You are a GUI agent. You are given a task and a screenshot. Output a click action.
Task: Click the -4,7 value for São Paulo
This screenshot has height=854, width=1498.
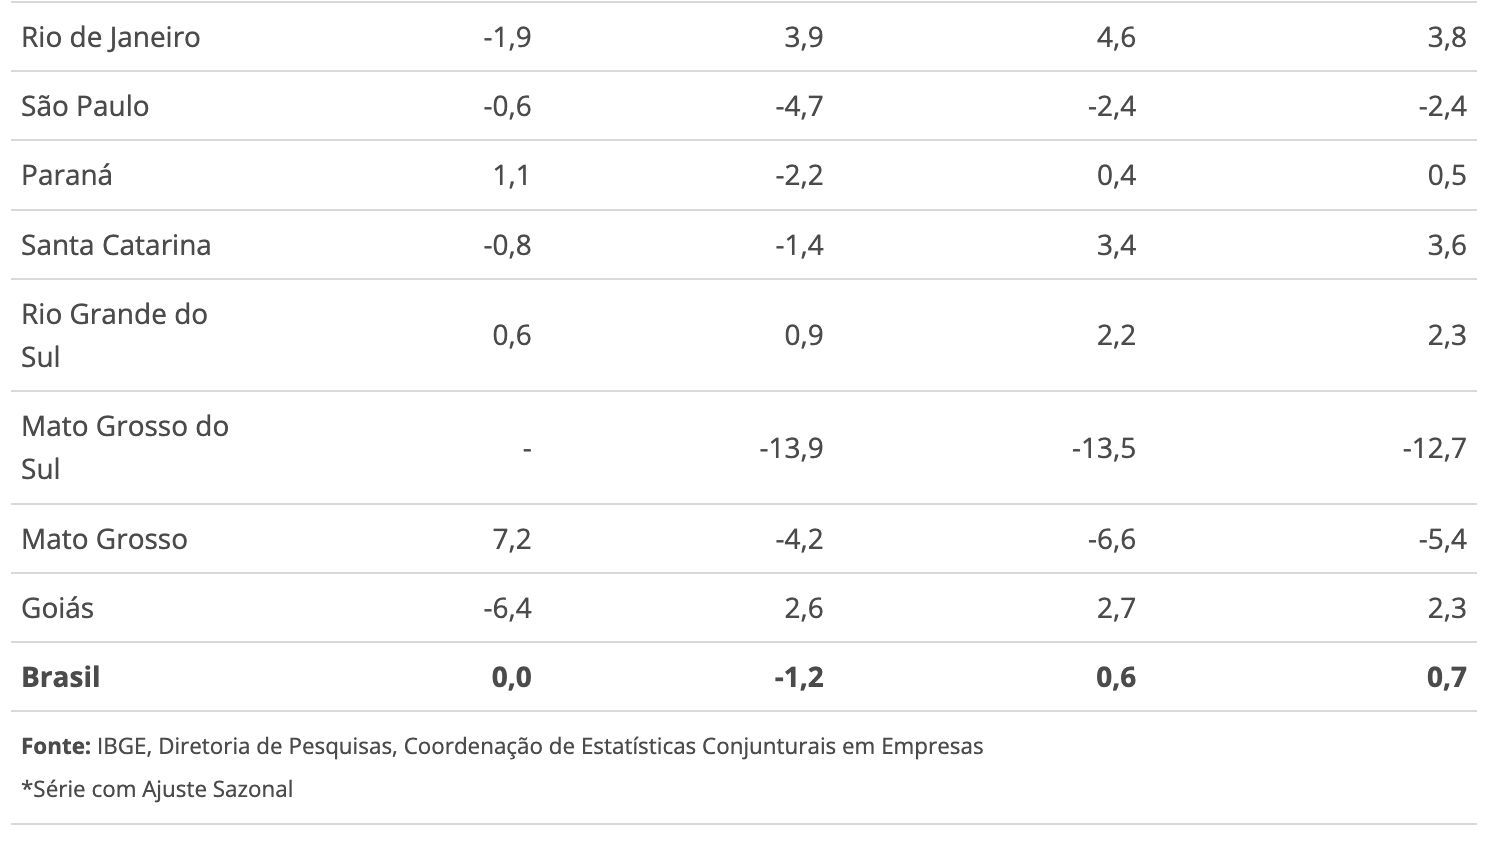[799, 106]
